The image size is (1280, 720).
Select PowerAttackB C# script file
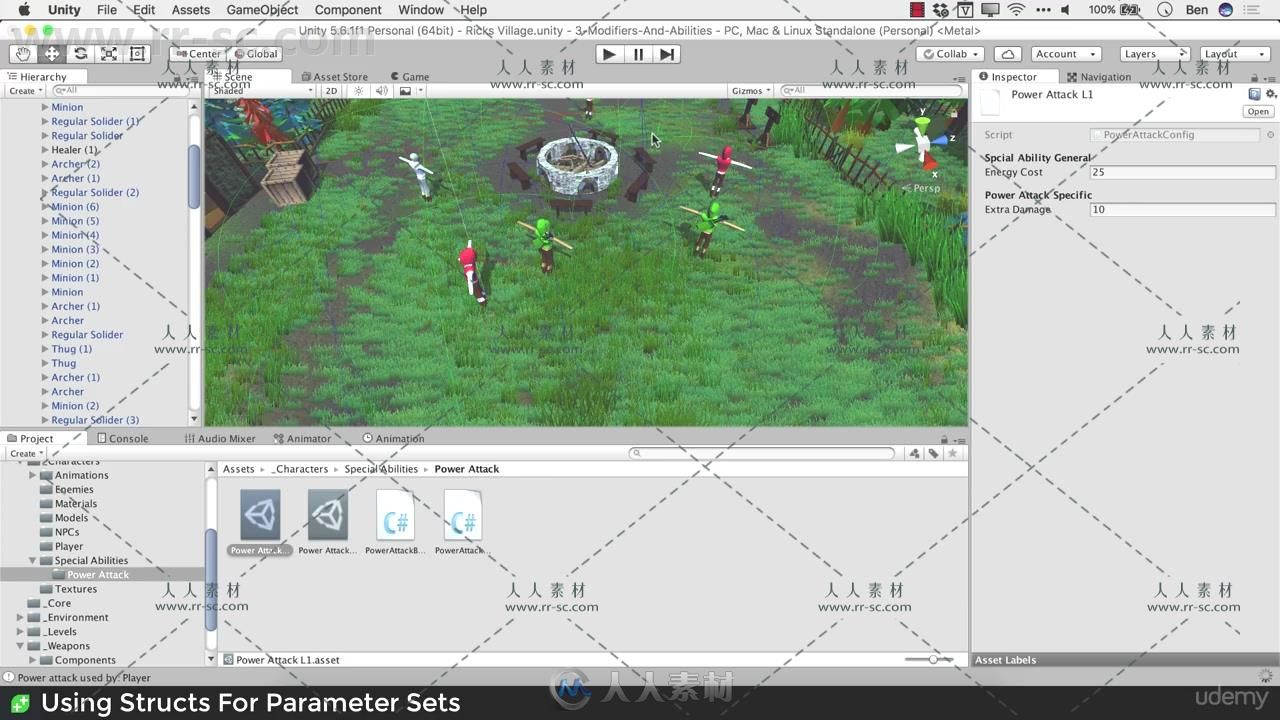(x=395, y=521)
